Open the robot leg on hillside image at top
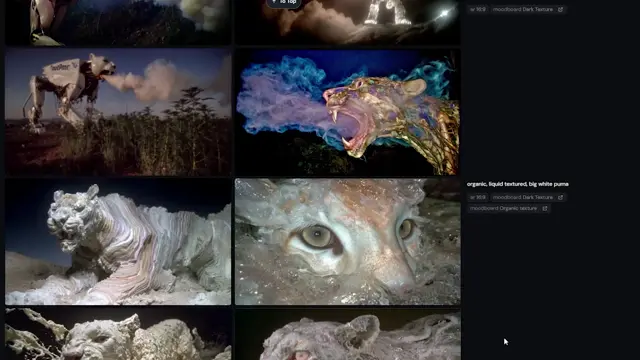640x360 pixels. 118,22
